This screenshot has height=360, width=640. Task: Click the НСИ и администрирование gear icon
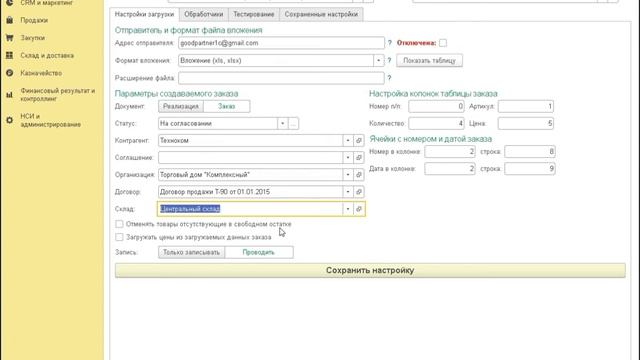coord(9,120)
